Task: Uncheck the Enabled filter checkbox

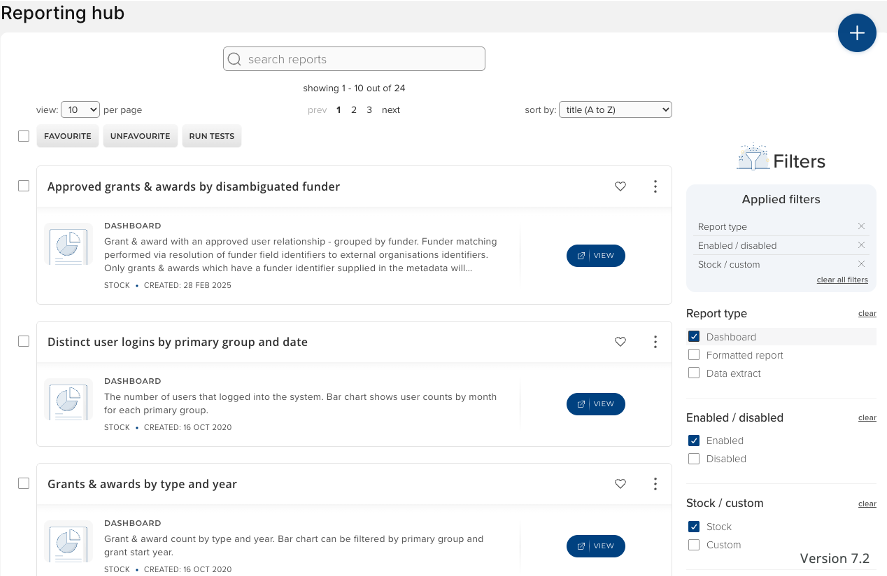Action: pyautogui.click(x=694, y=440)
